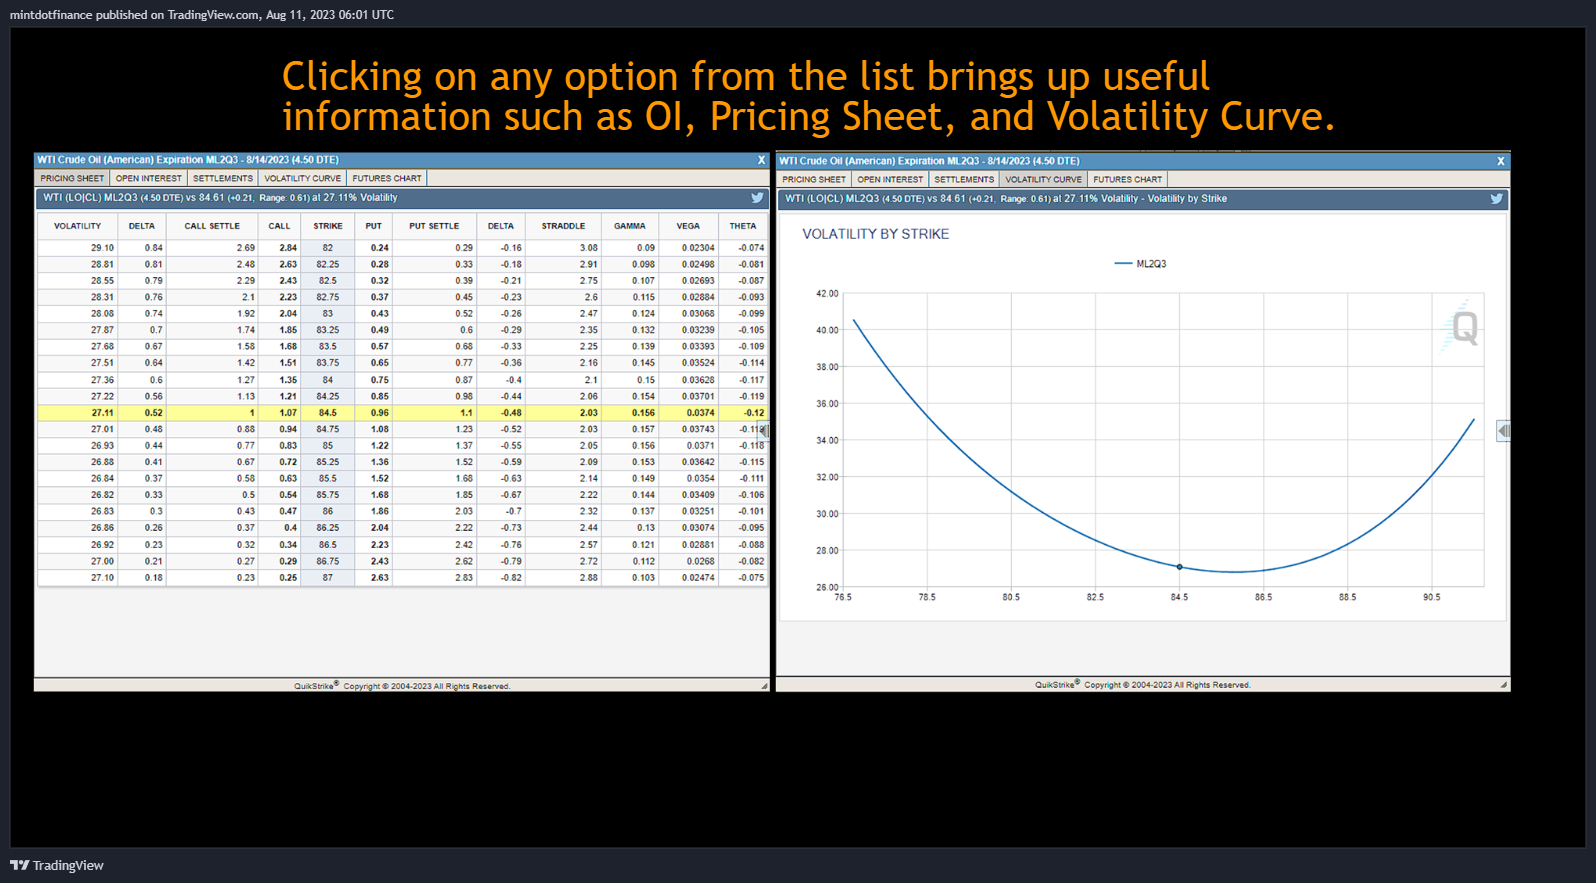Click the VOLATILITY column header
Image resolution: width=1596 pixels, height=883 pixels.
click(77, 226)
